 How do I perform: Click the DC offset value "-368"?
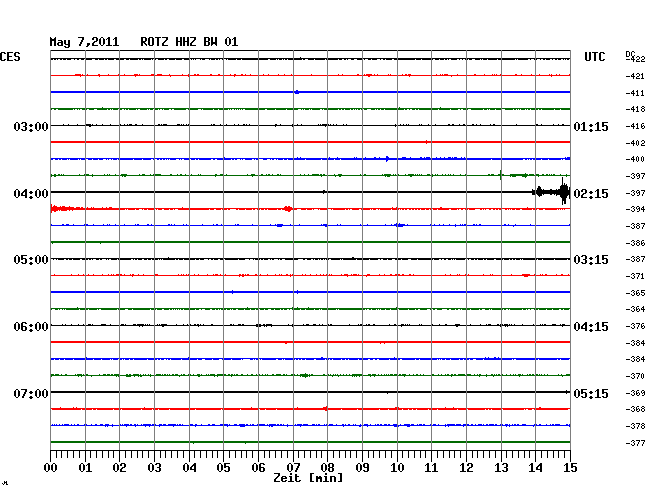point(635,409)
